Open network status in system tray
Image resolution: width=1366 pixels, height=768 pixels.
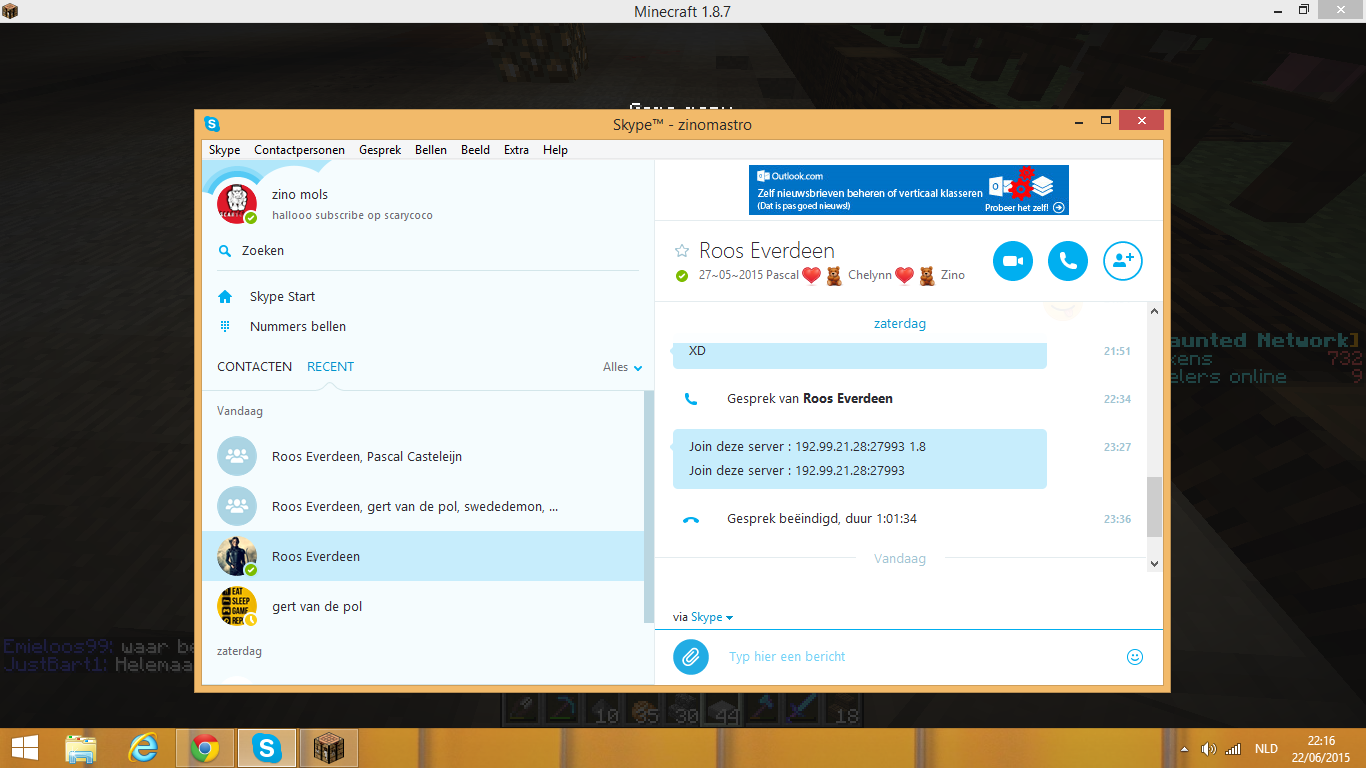1233,749
